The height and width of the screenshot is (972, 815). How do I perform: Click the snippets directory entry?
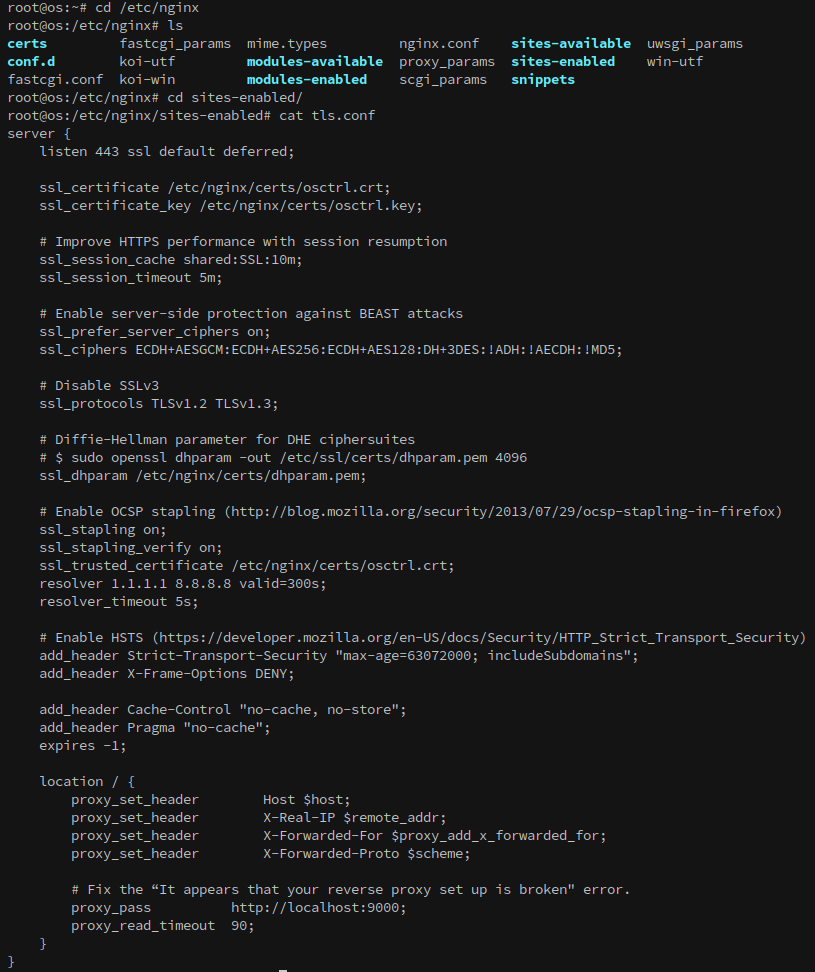coord(543,79)
